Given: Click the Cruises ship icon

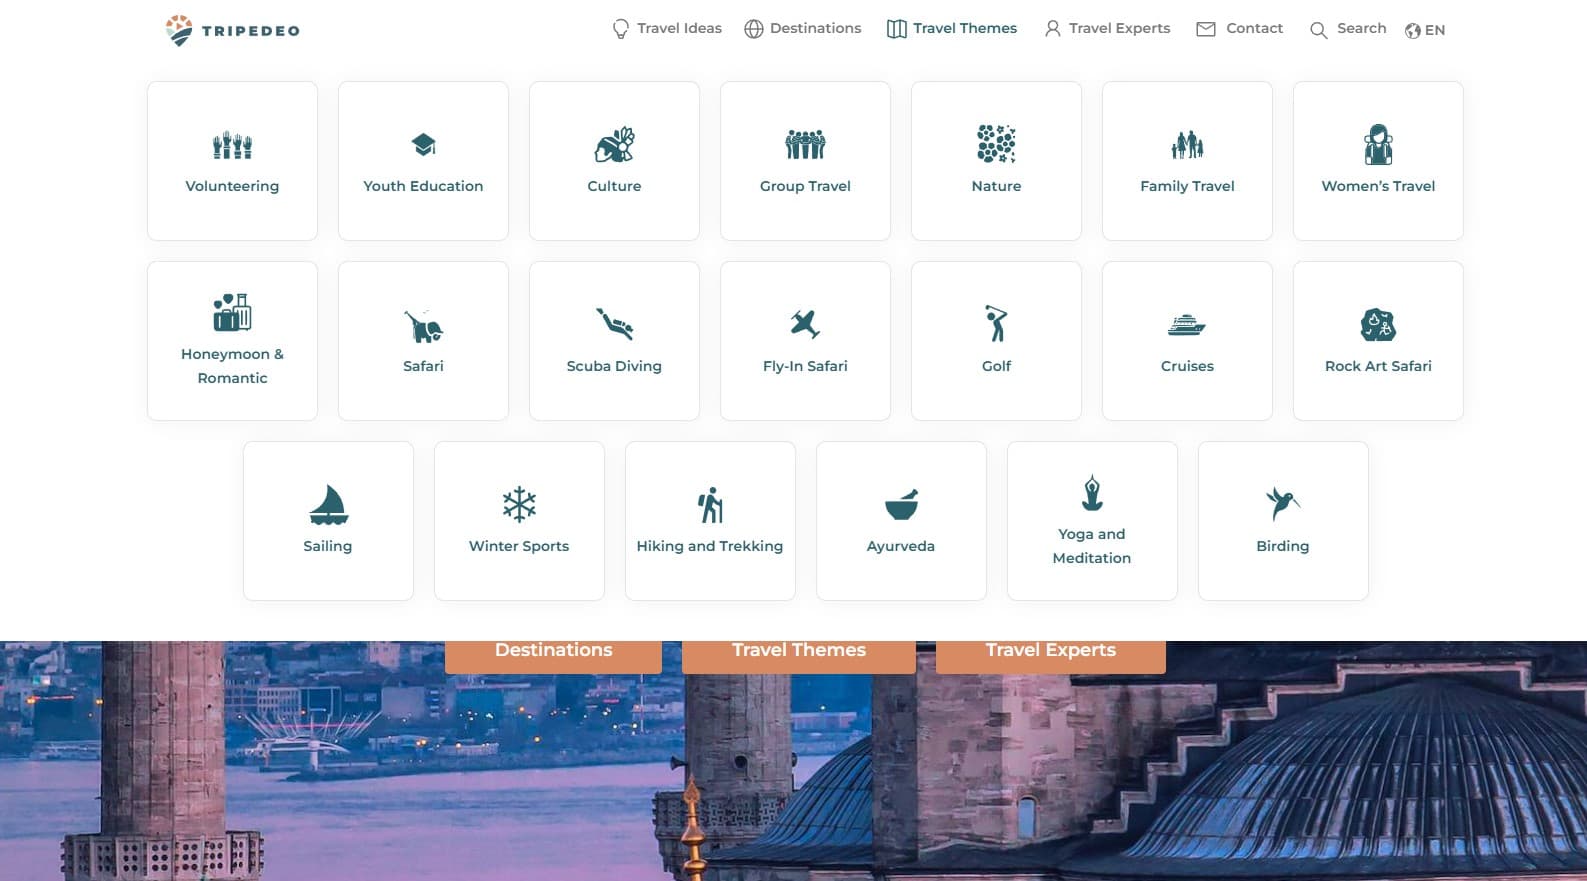Looking at the screenshot, I should pyautogui.click(x=1187, y=325).
